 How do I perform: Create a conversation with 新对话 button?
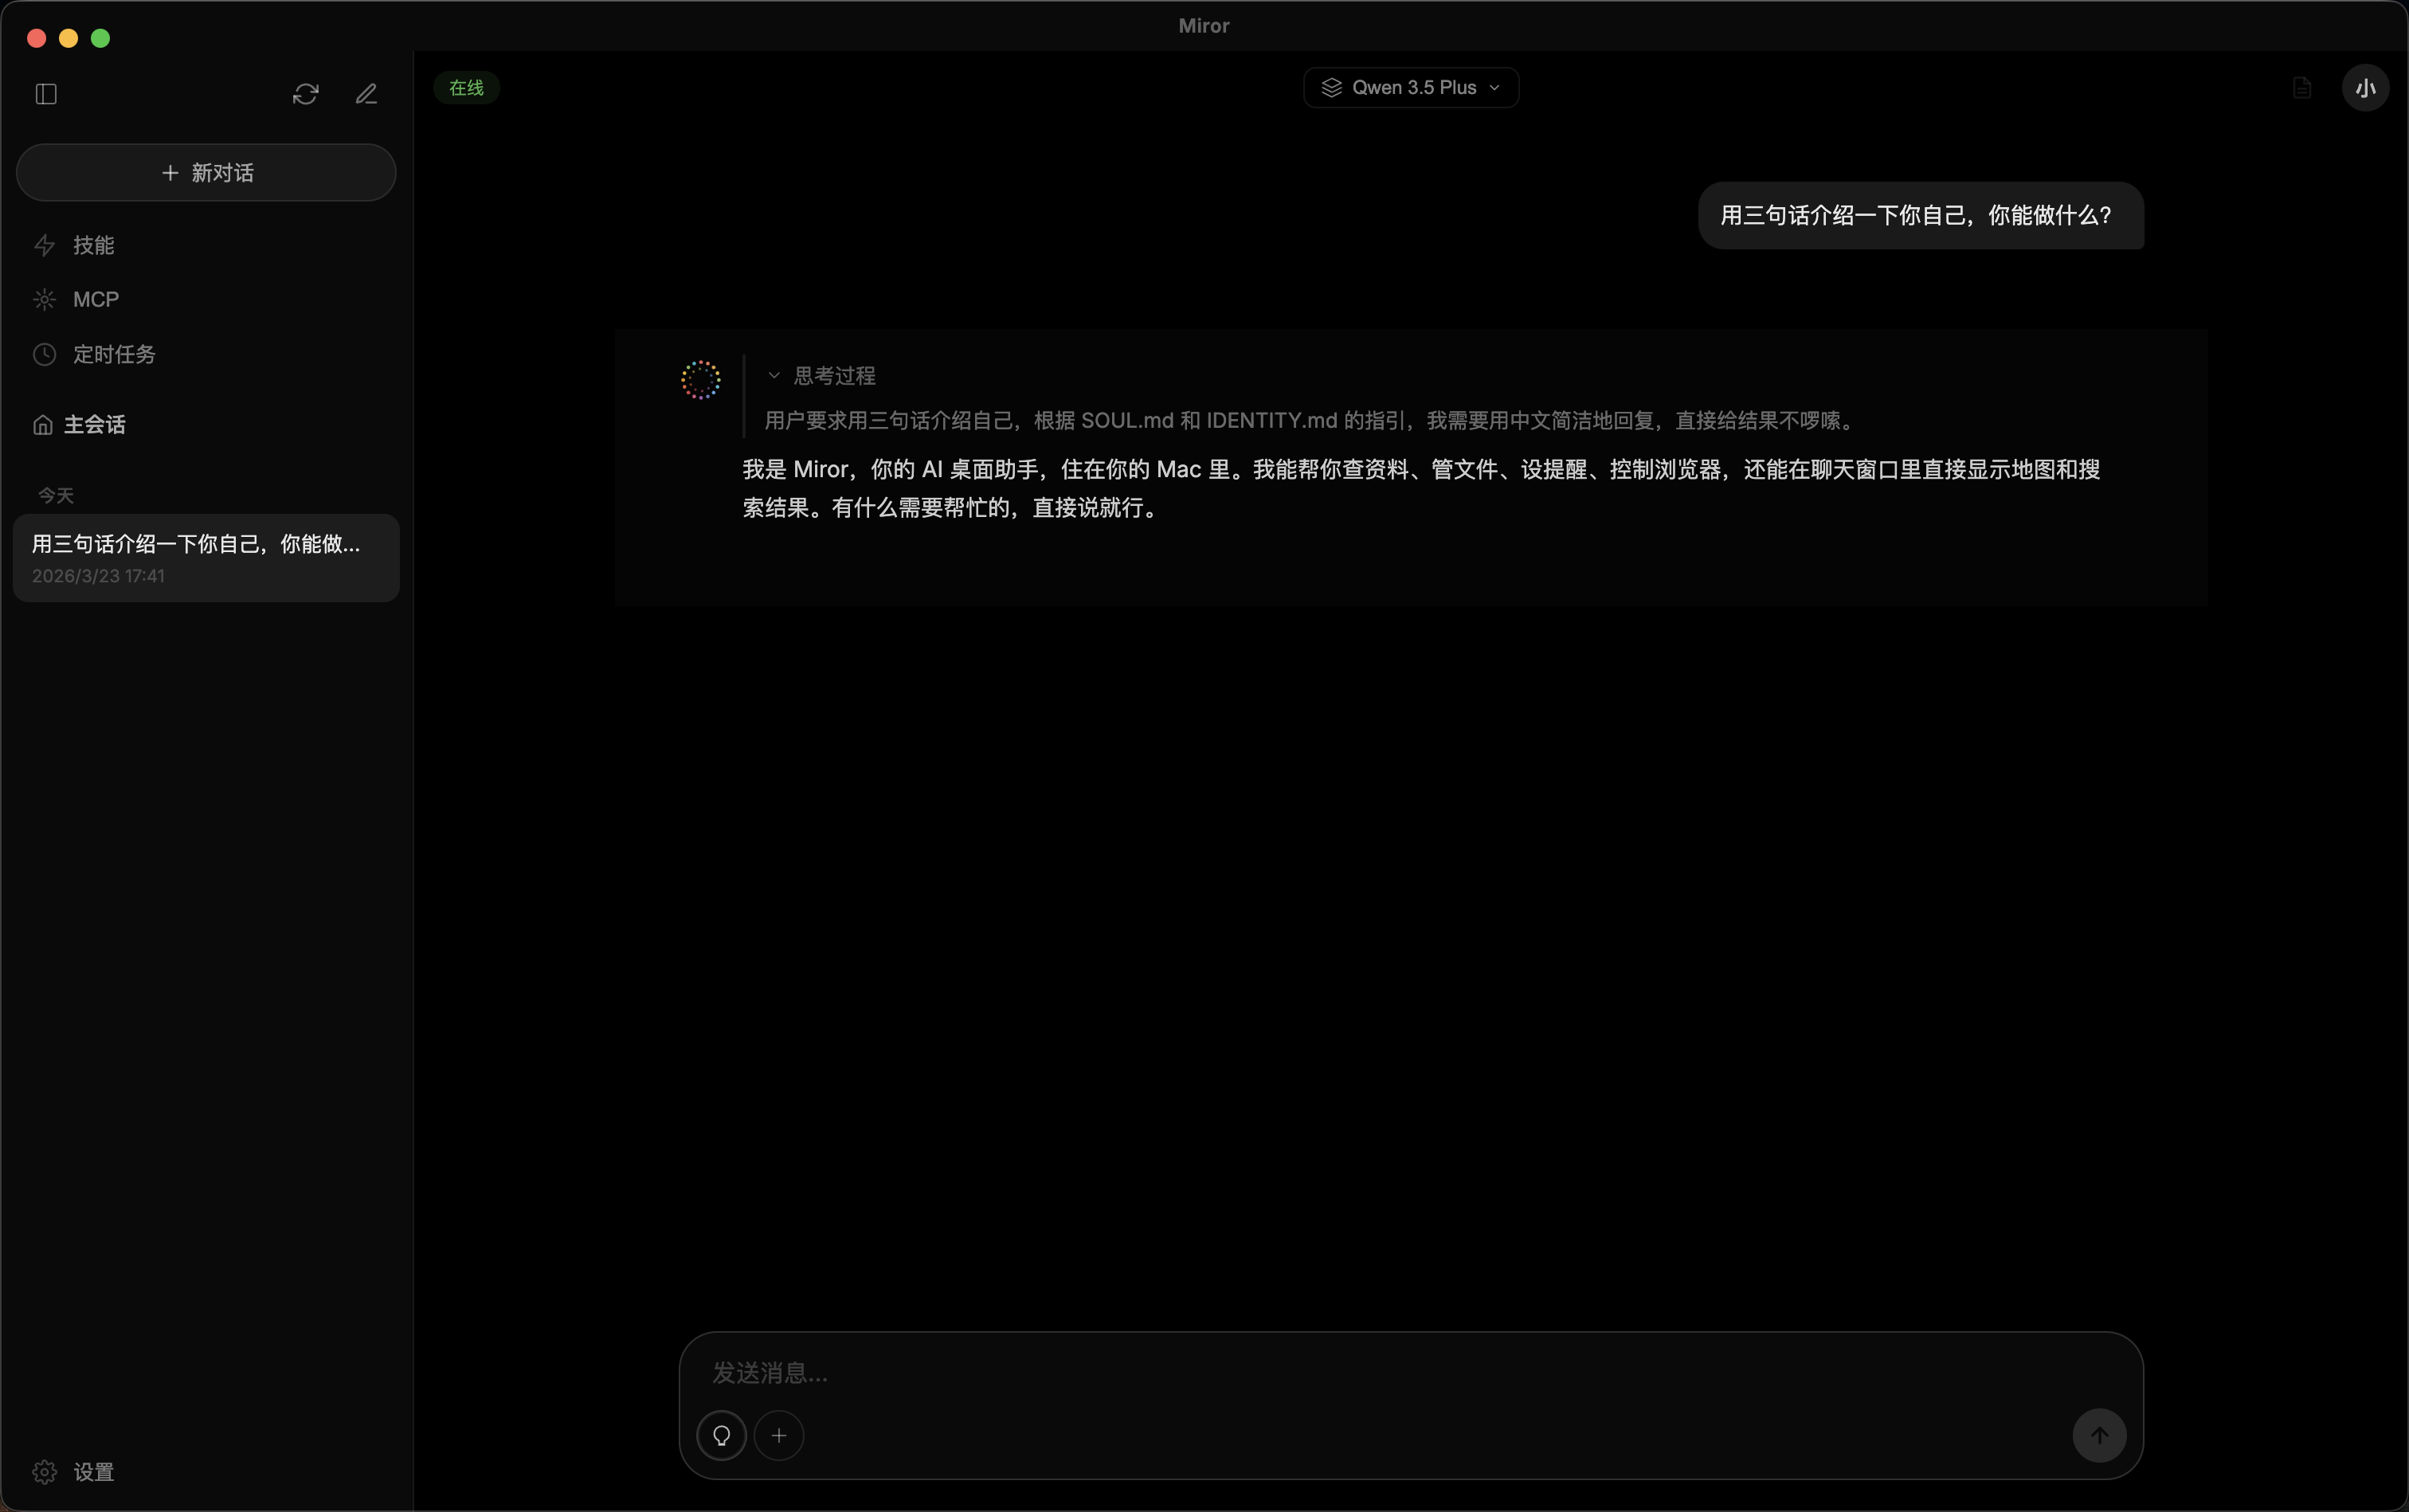[205, 172]
